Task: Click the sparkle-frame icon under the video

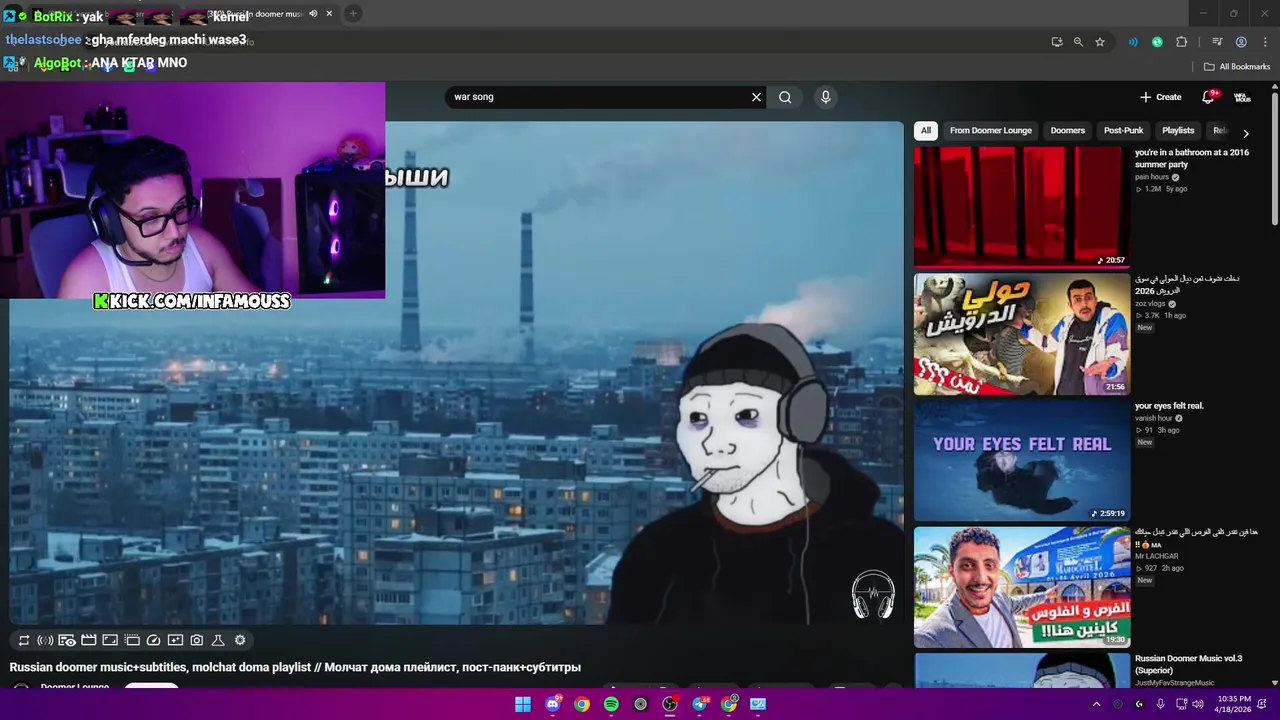Action: point(175,640)
